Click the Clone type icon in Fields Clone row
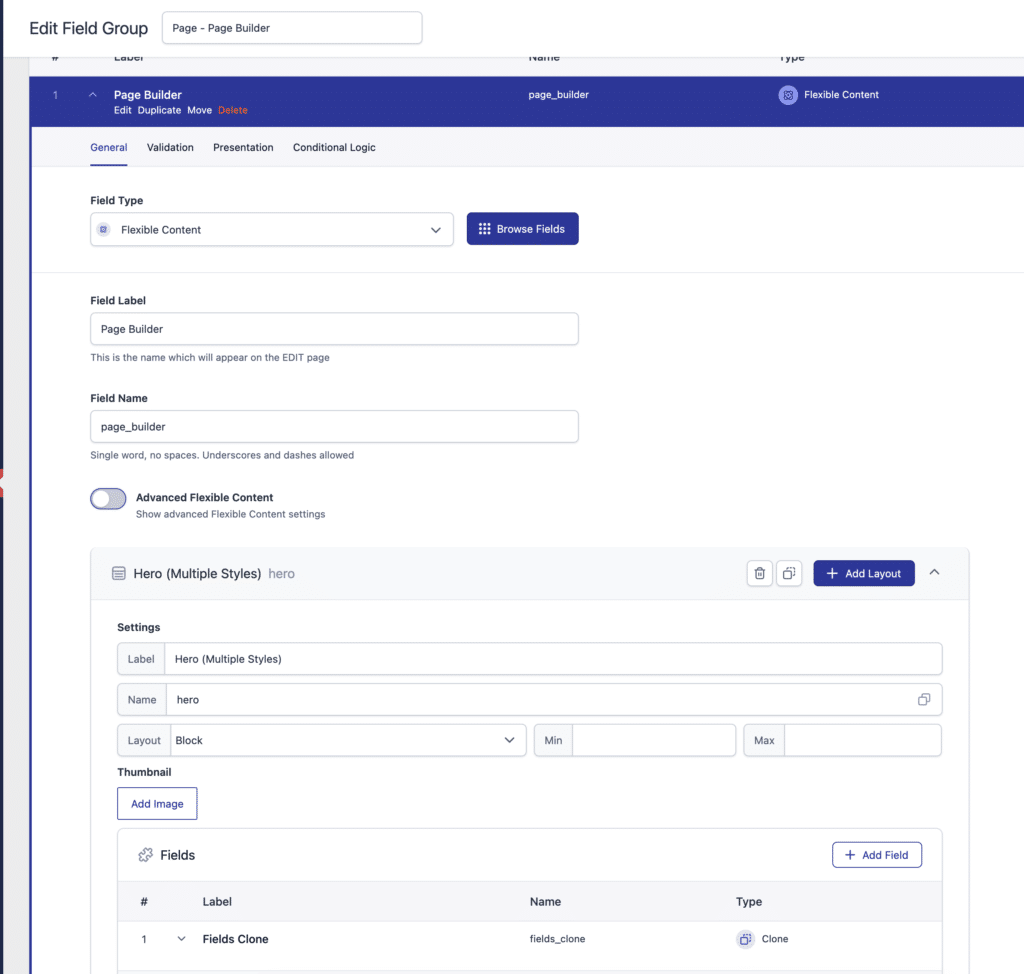 point(745,939)
